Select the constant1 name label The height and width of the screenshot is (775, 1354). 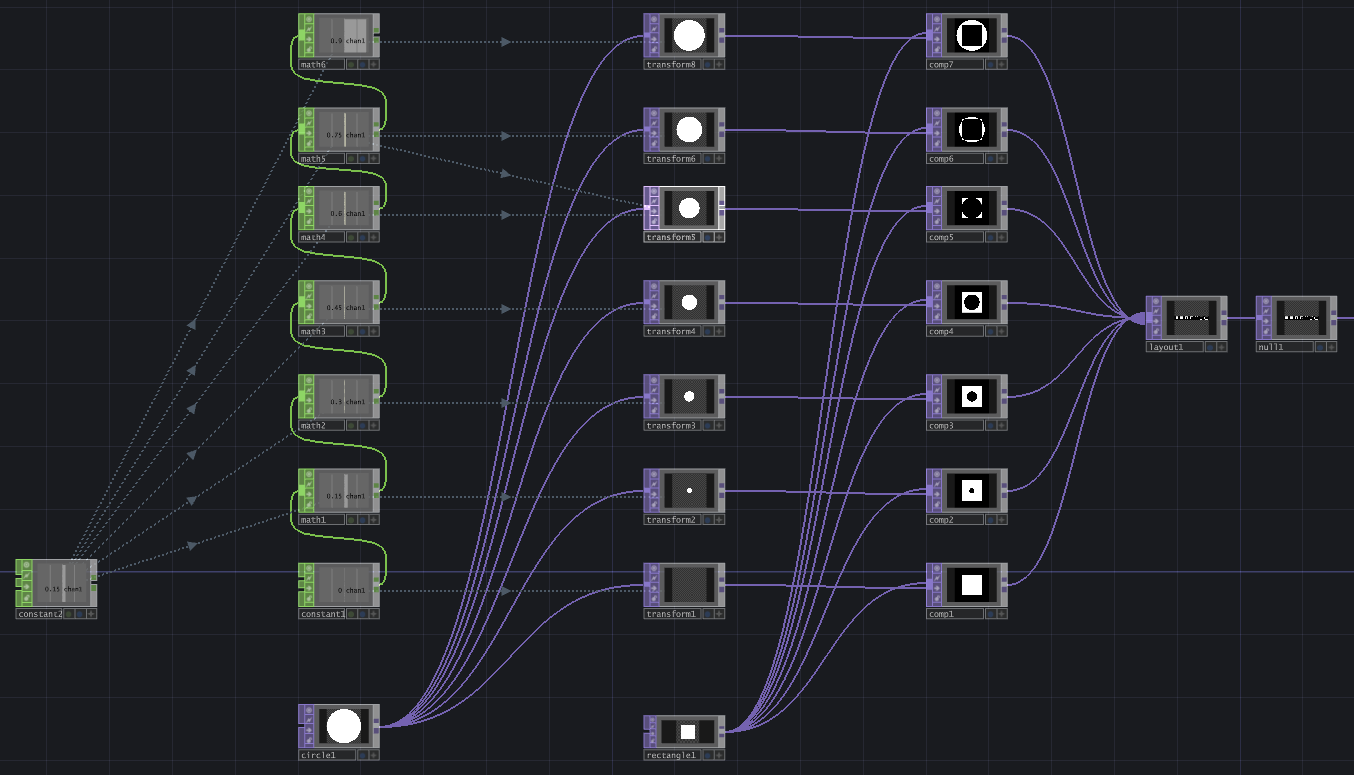[321, 613]
